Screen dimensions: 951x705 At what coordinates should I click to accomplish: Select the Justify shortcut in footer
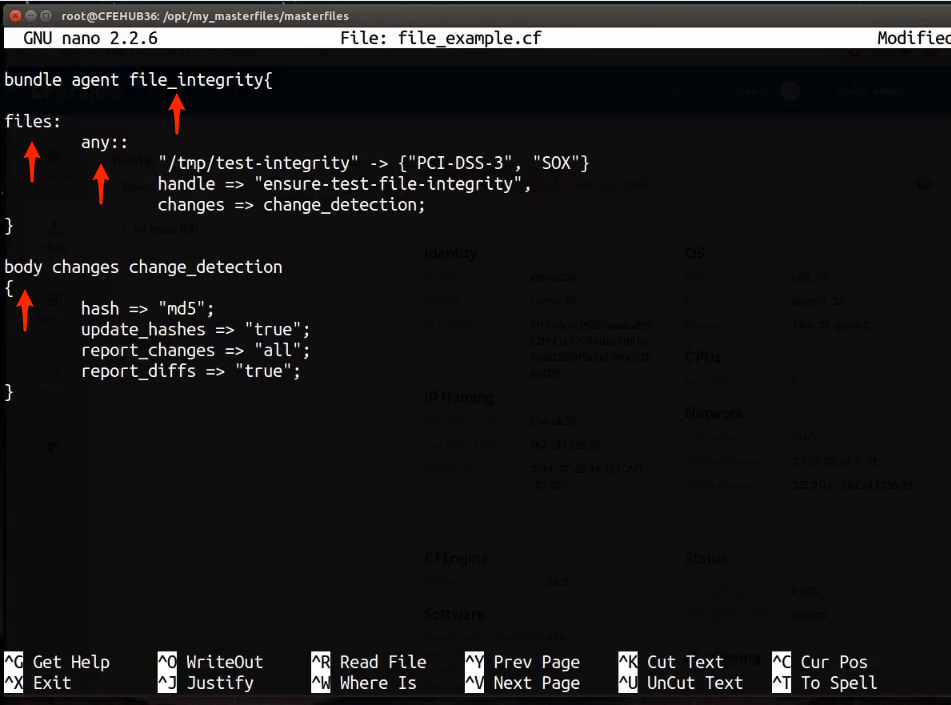coord(219,683)
